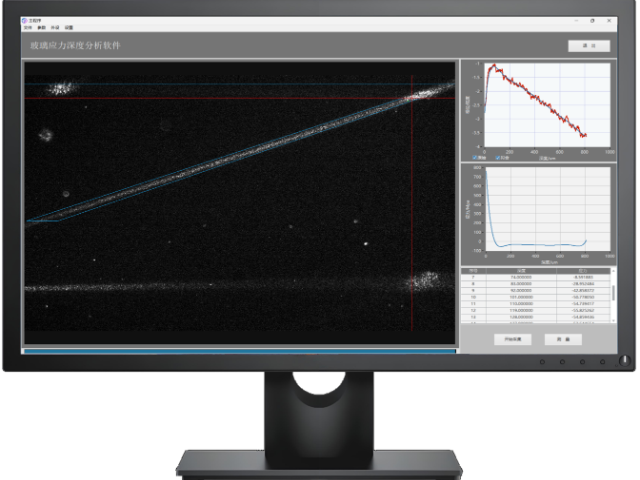
Task: Click the left button below the data table
Action: pyautogui.click(x=513, y=339)
